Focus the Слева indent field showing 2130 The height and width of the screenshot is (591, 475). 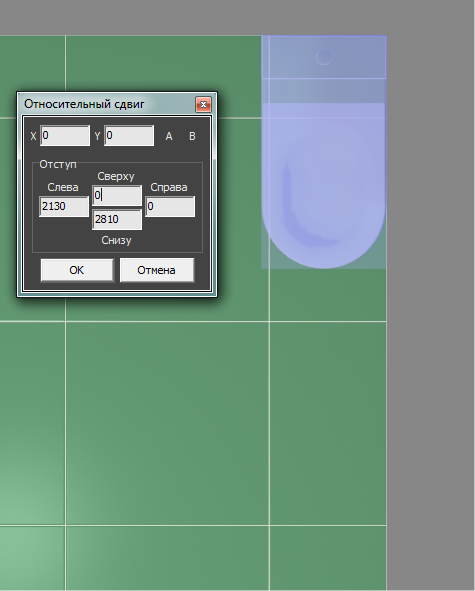point(64,206)
